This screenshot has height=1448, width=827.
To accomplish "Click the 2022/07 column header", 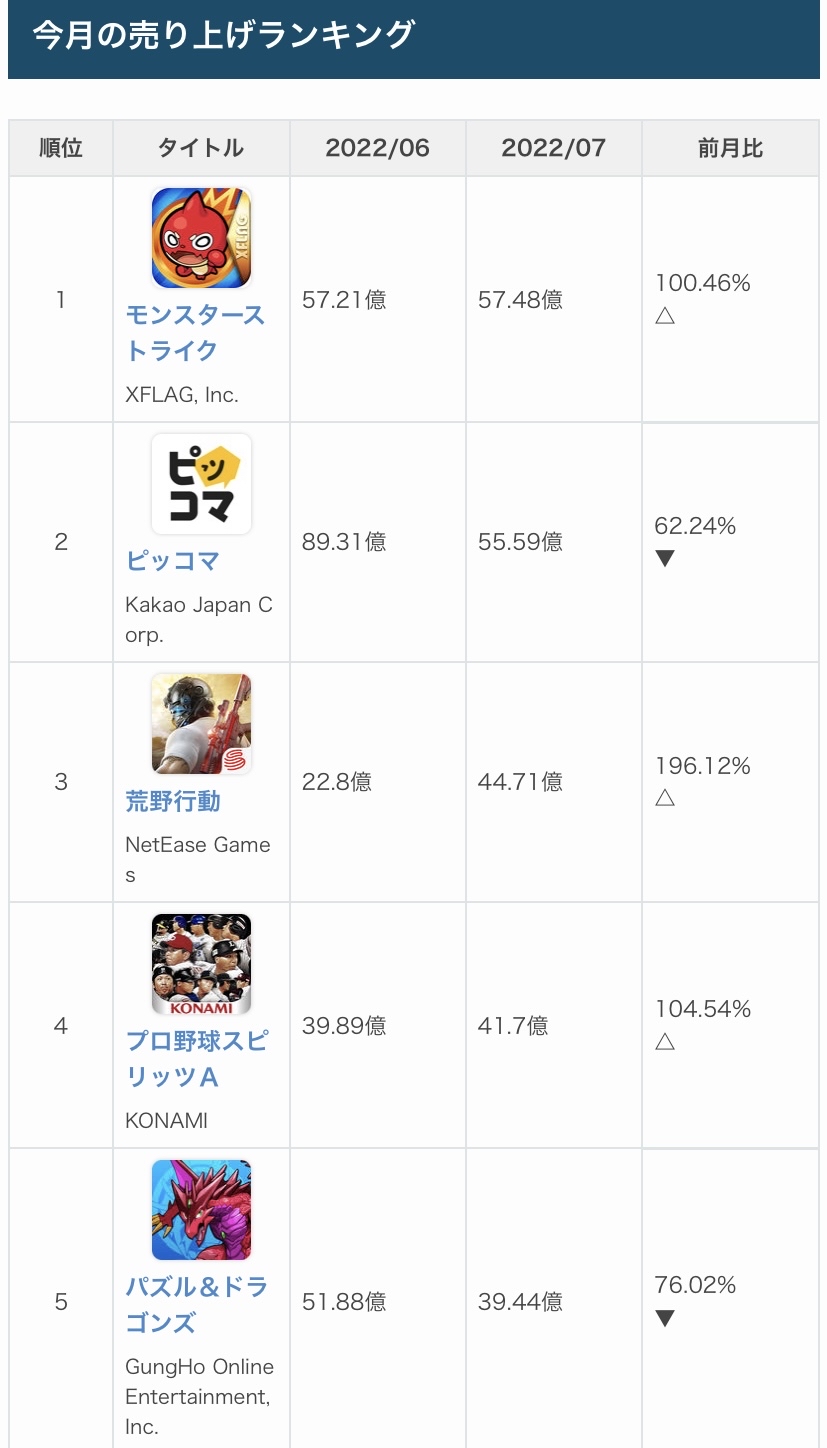I will [553, 148].
